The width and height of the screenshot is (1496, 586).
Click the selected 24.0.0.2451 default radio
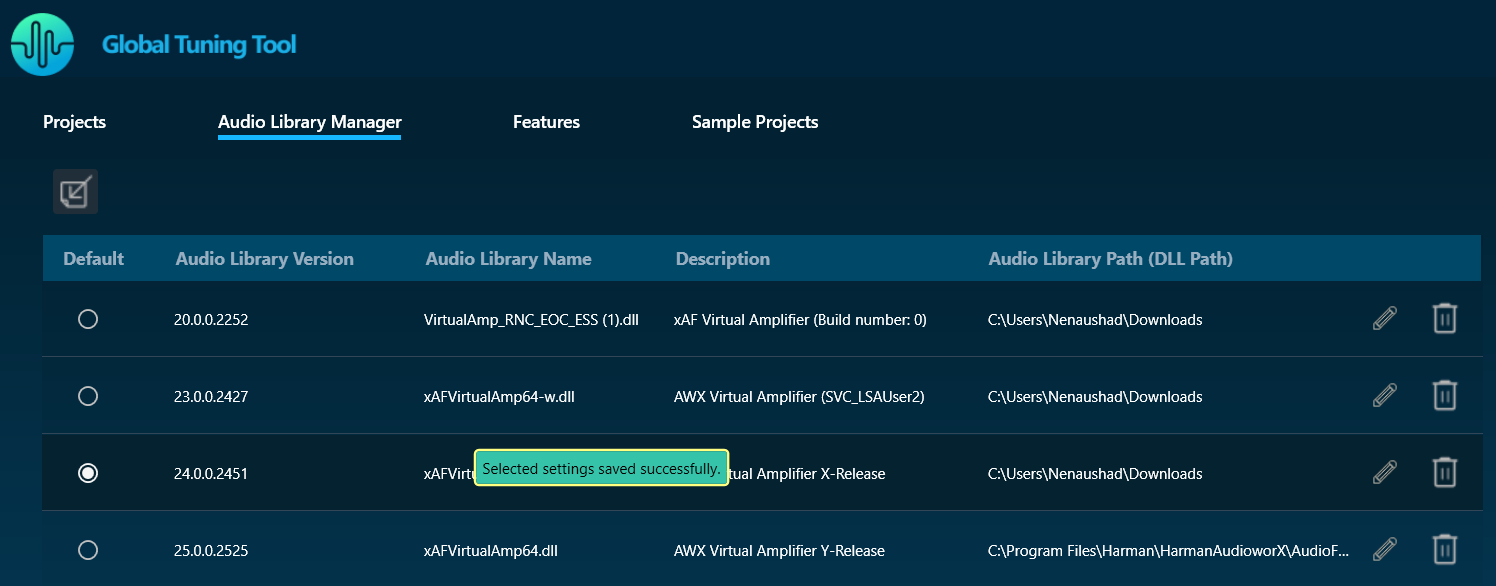[88, 473]
